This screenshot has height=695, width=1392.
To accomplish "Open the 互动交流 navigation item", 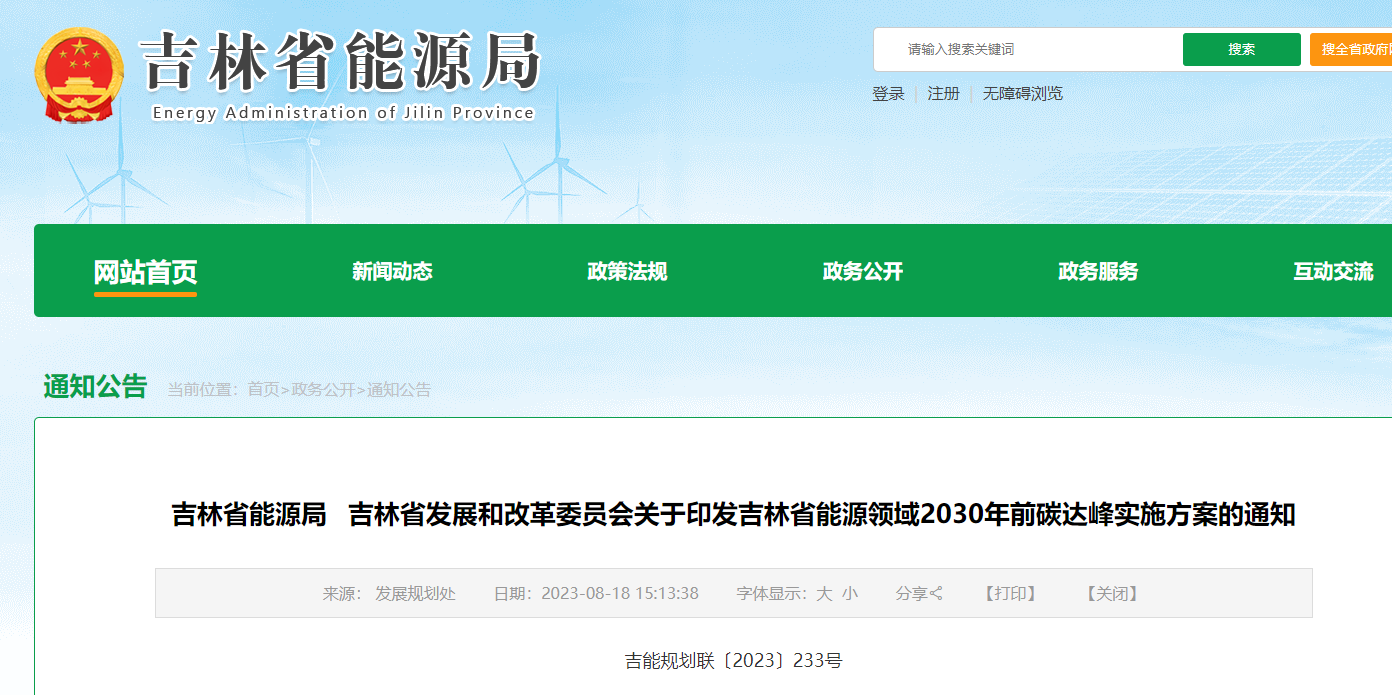I will tap(1333, 272).
